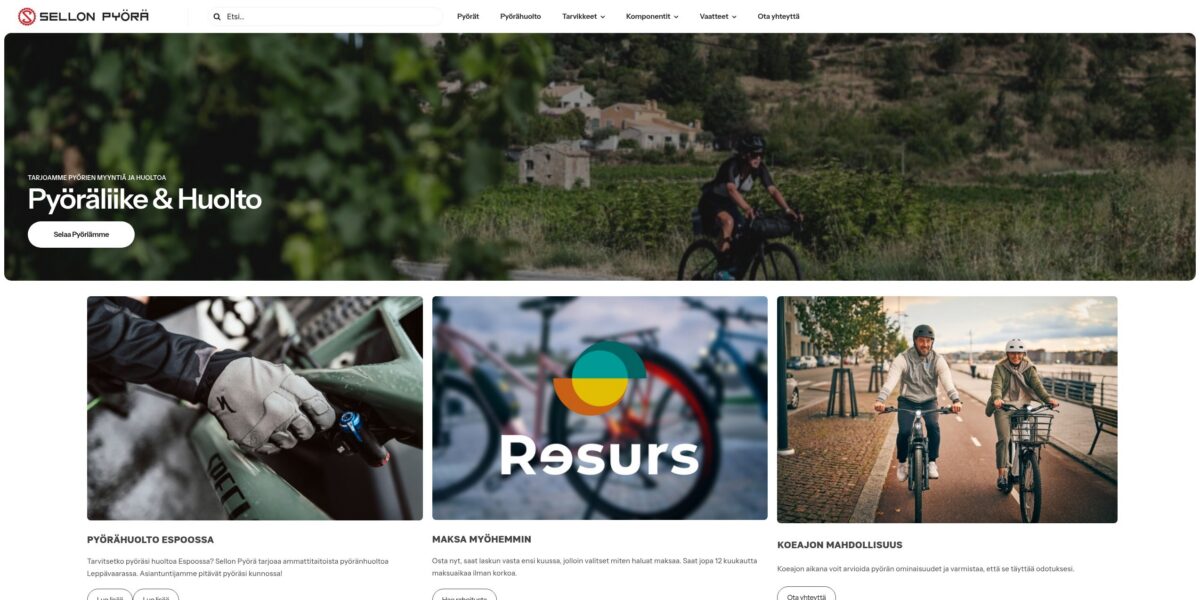Click the magnifier search icon
This screenshot has height=600, width=1200.
(217, 17)
